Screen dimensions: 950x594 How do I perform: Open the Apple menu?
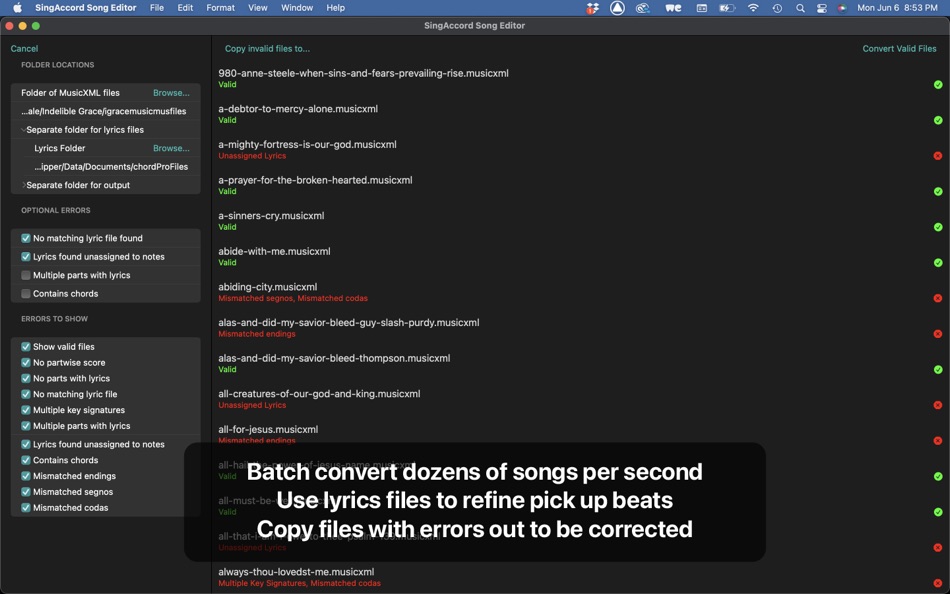tap(18, 8)
